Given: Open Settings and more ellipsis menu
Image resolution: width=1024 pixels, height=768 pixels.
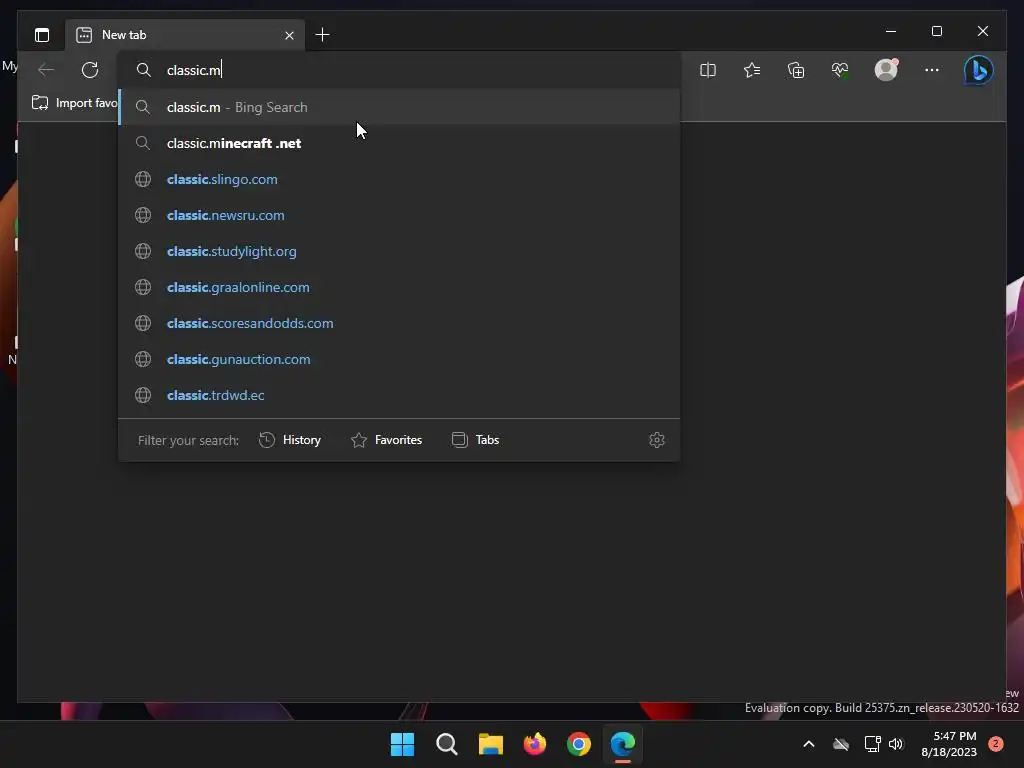Looking at the screenshot, I should click(x=932, y=70).
